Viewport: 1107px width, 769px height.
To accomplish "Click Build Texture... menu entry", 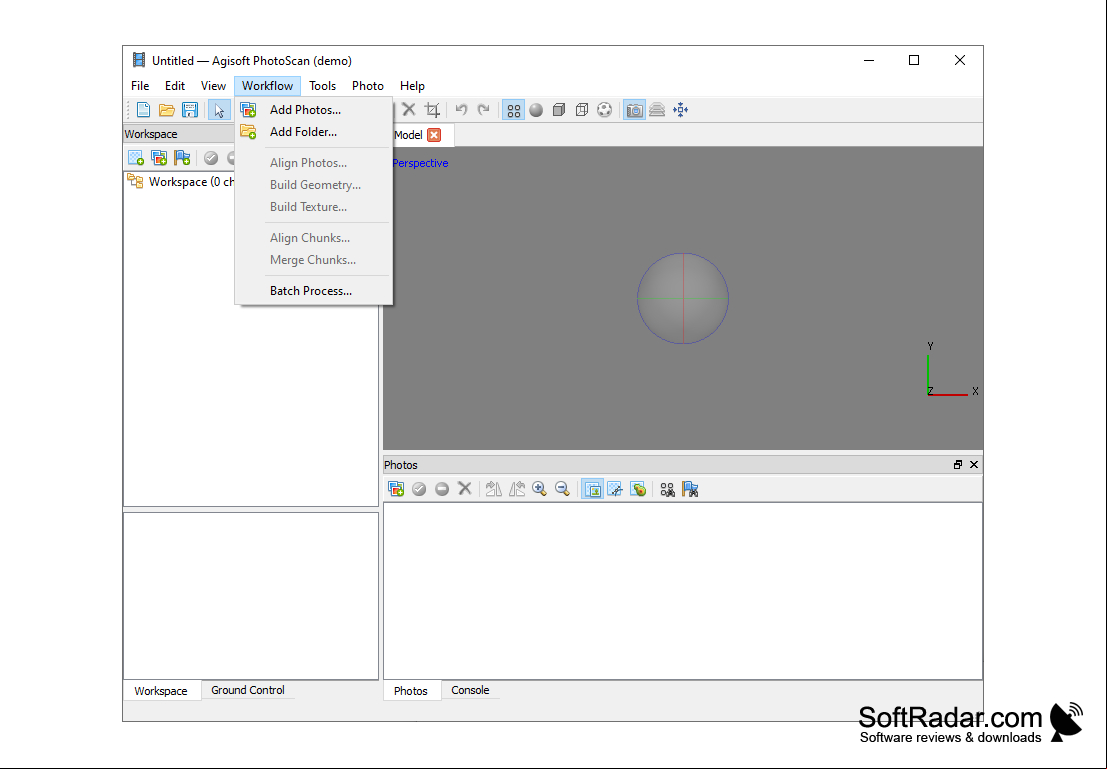I will pyautogui.click(x=313, y=206).
